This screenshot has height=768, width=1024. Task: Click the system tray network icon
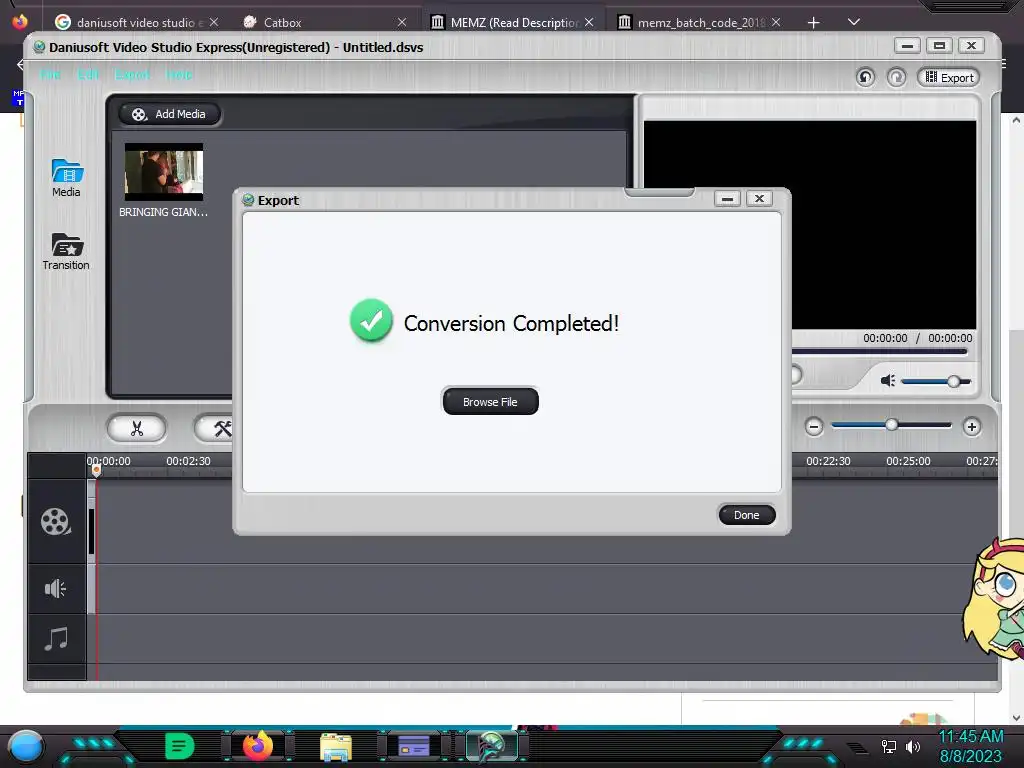coord(889,746)
